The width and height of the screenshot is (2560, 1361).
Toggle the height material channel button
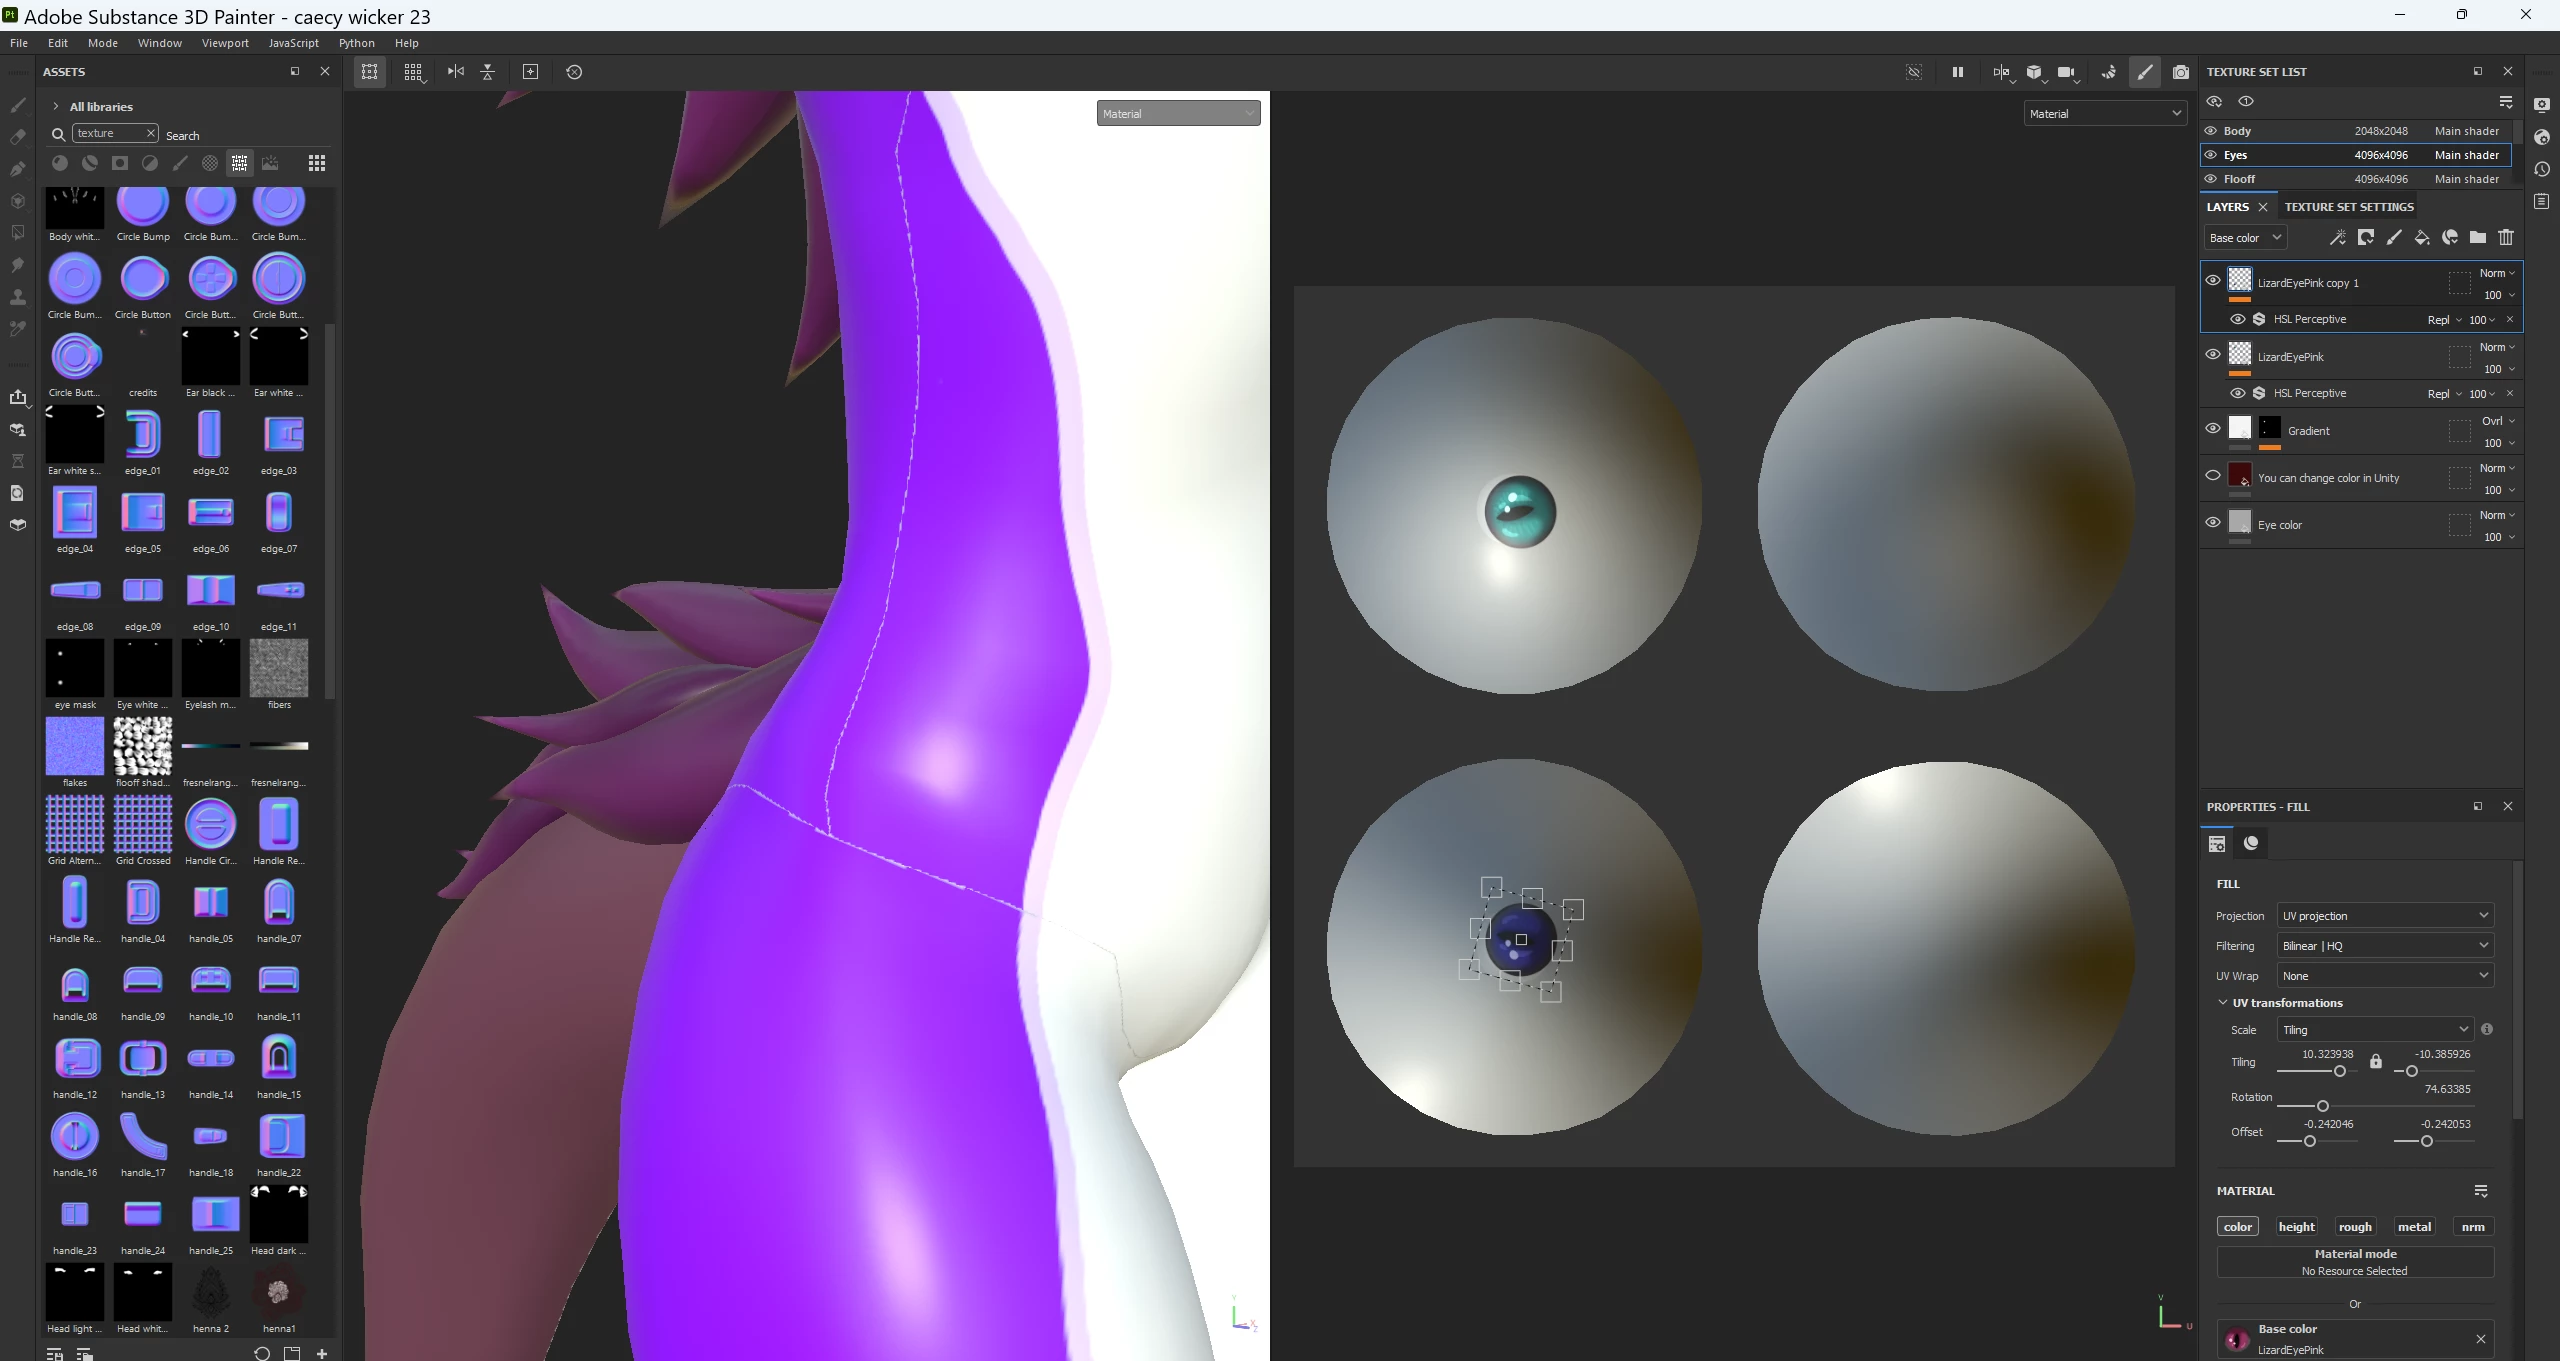[x=2296, y=1227]
